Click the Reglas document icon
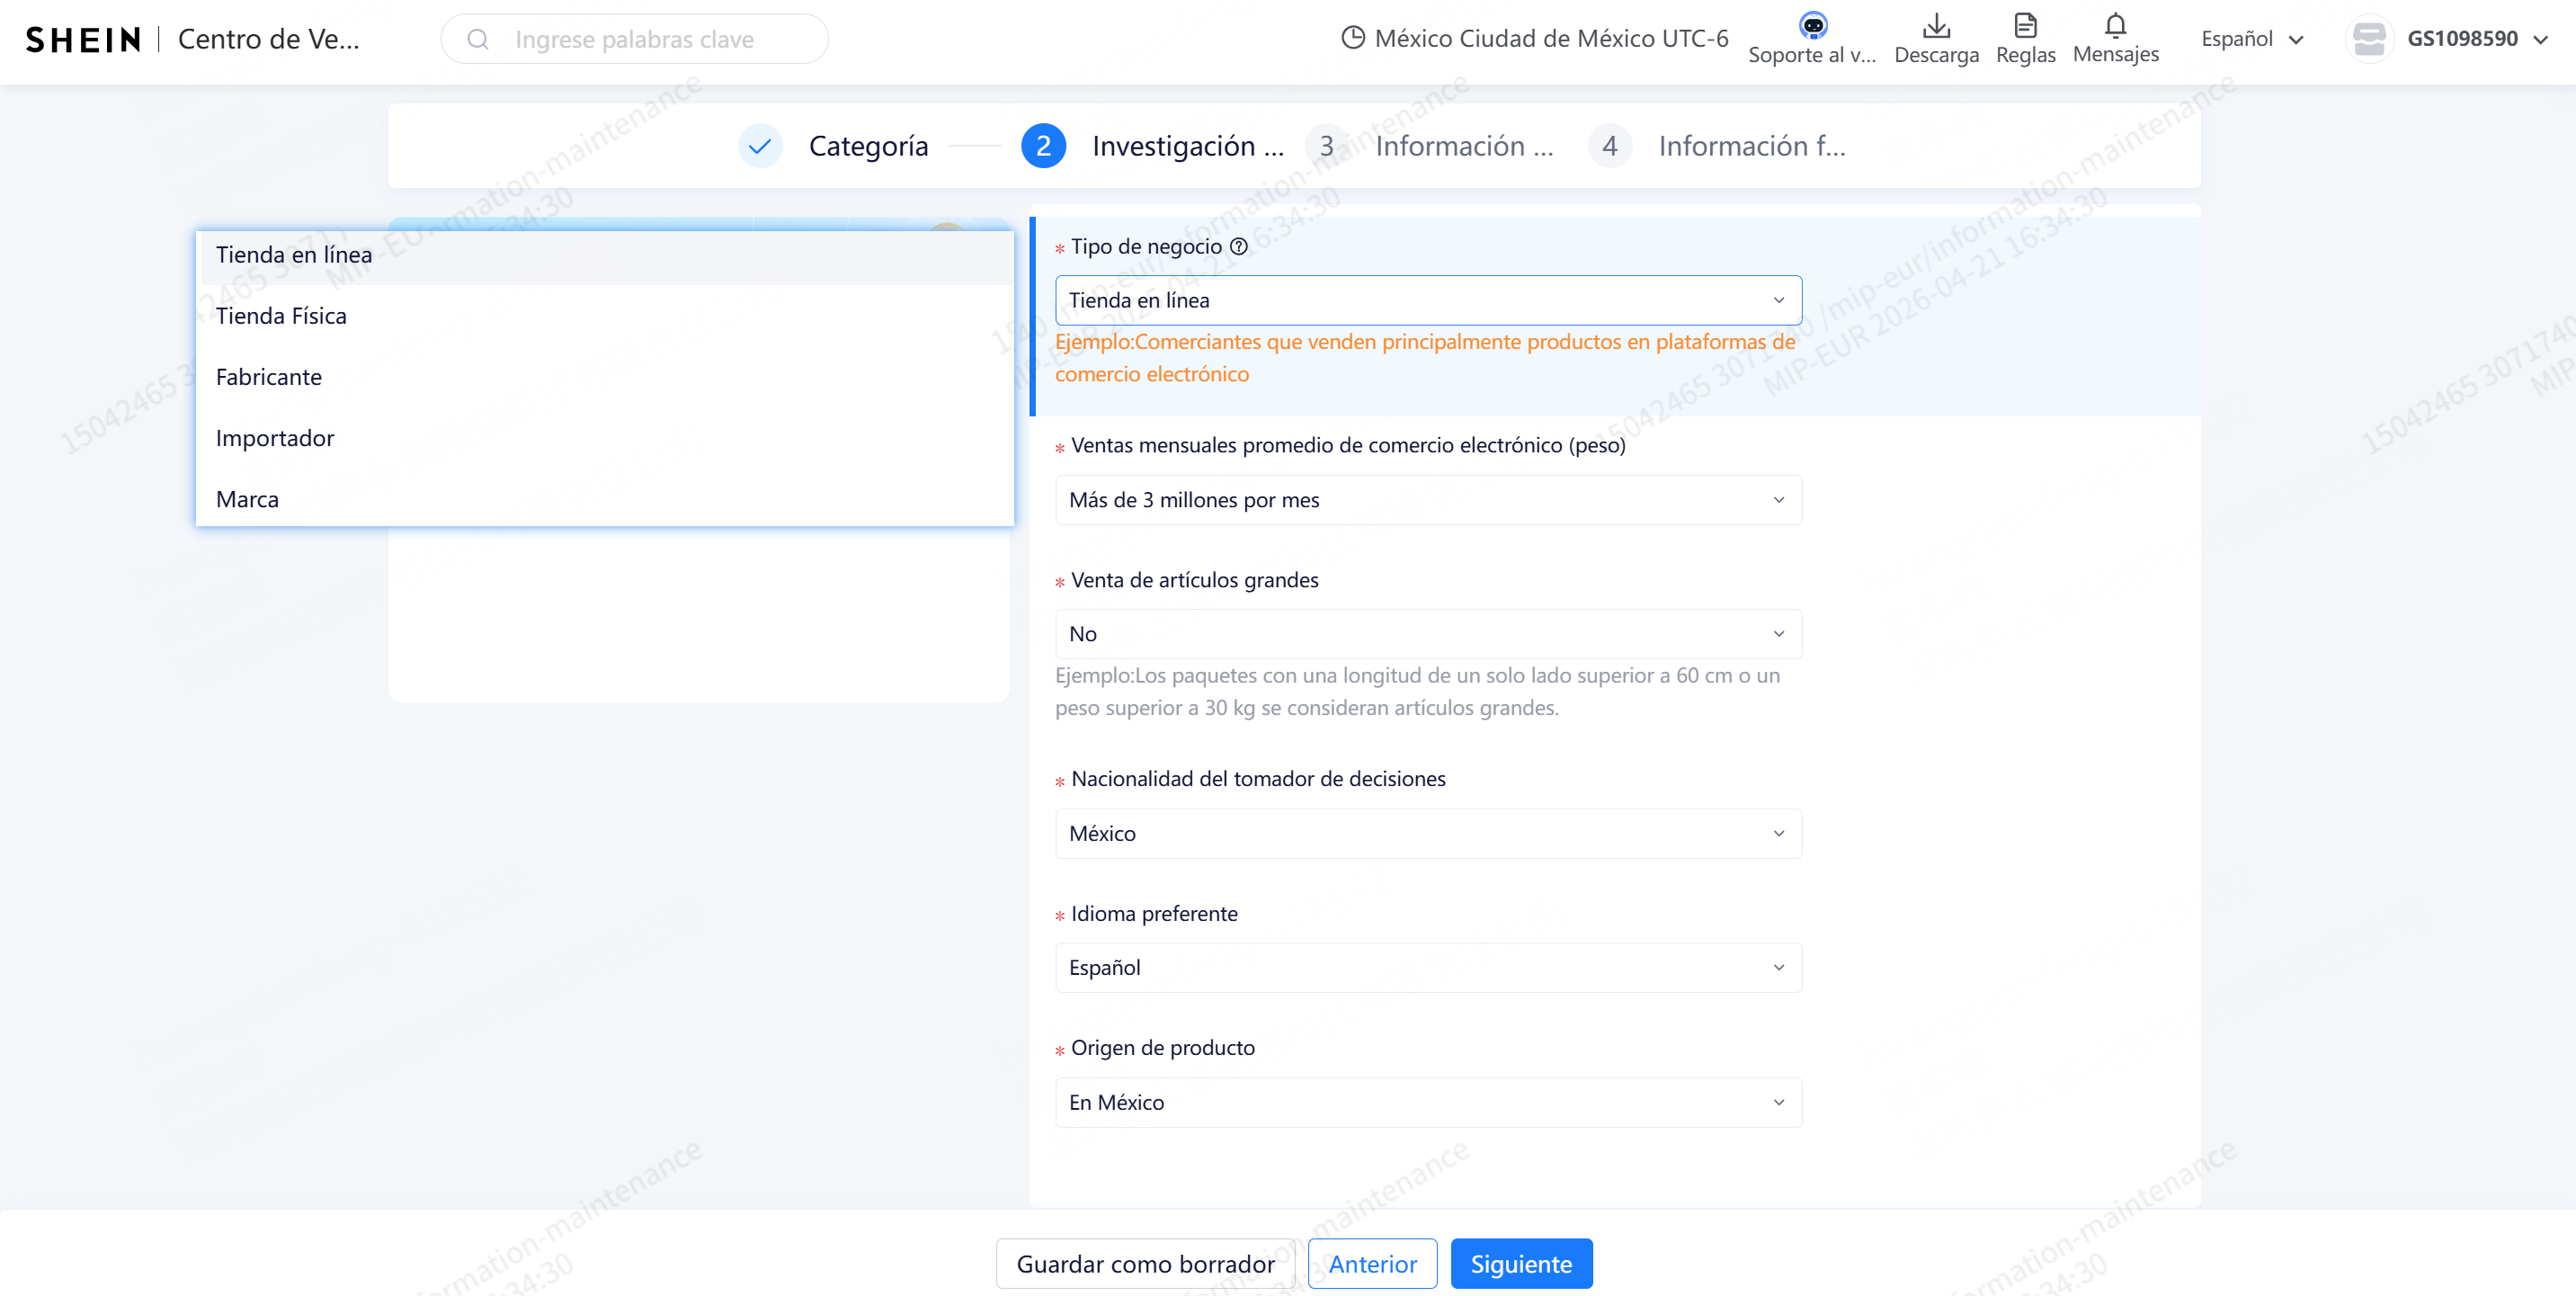The height and width of the screenshot is (1296, 2576). [2025, 26]
